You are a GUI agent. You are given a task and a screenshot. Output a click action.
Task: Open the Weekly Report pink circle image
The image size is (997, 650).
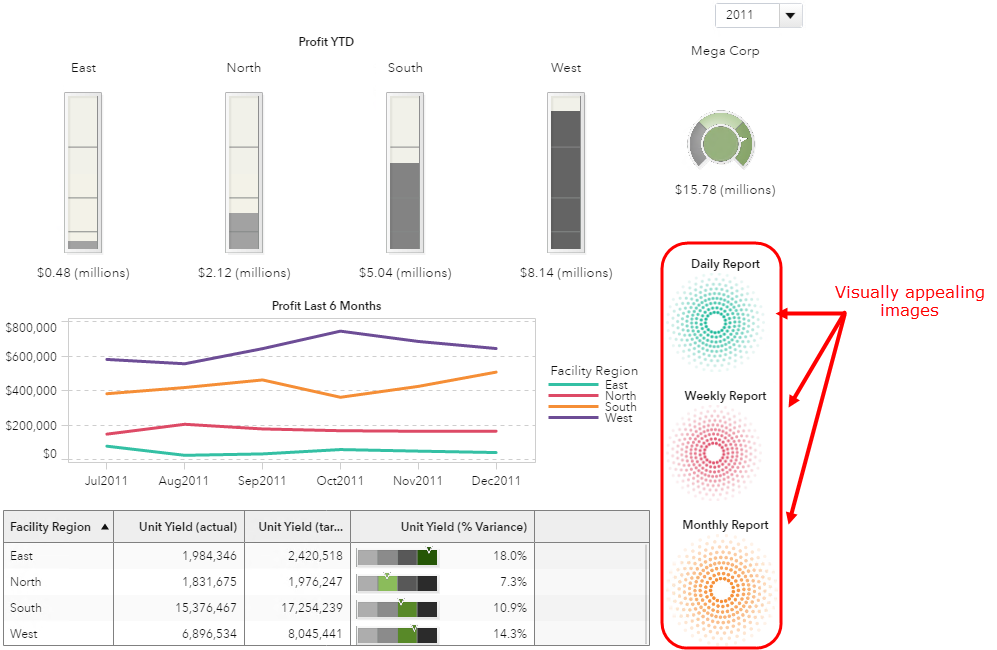click(x=714, y=453)
